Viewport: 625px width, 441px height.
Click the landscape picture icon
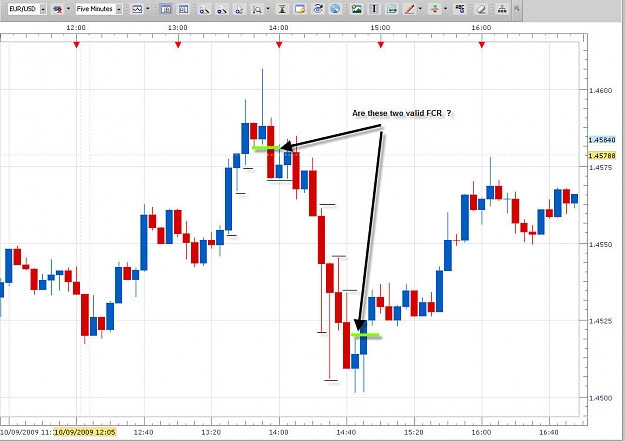coord(356,9)
